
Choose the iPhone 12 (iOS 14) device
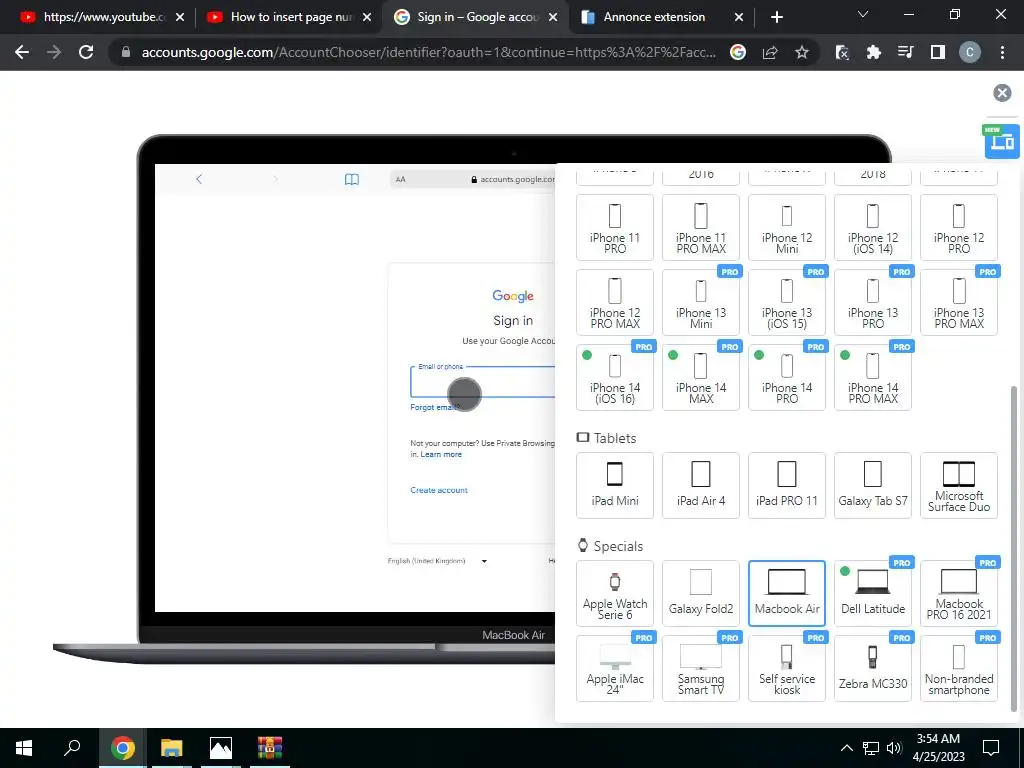[x=872, y=228]
